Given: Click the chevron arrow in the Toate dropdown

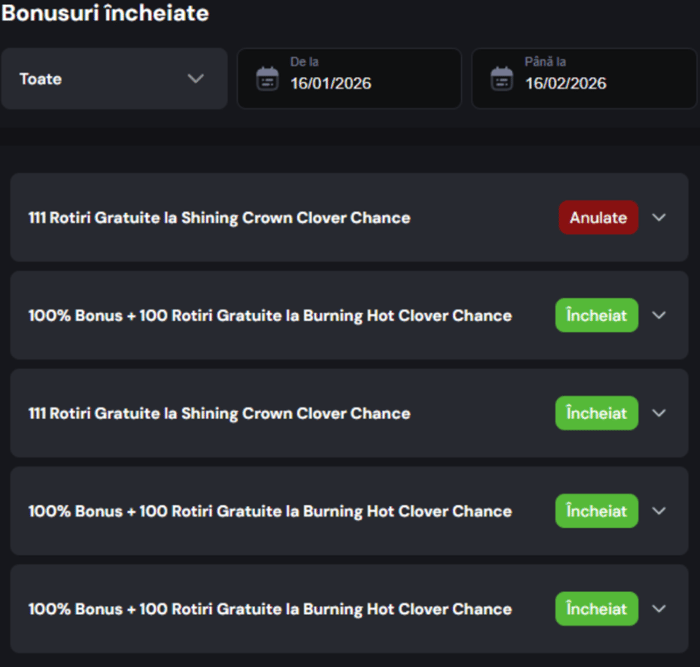Looking at the screenshot, I should (x=196, y=79).
